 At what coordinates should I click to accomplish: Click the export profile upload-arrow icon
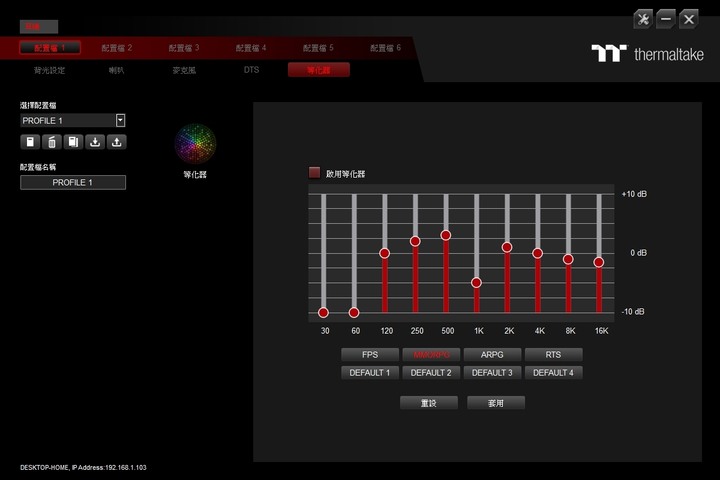pyautogui.click(x=117, y=142)
